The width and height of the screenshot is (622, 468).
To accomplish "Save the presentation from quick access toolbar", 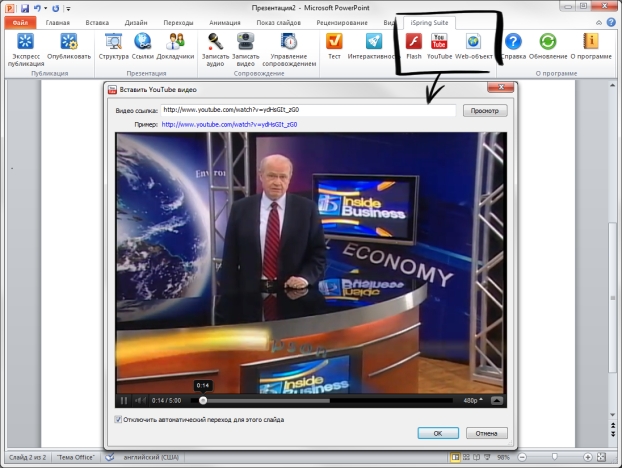I will pos(25,8).
